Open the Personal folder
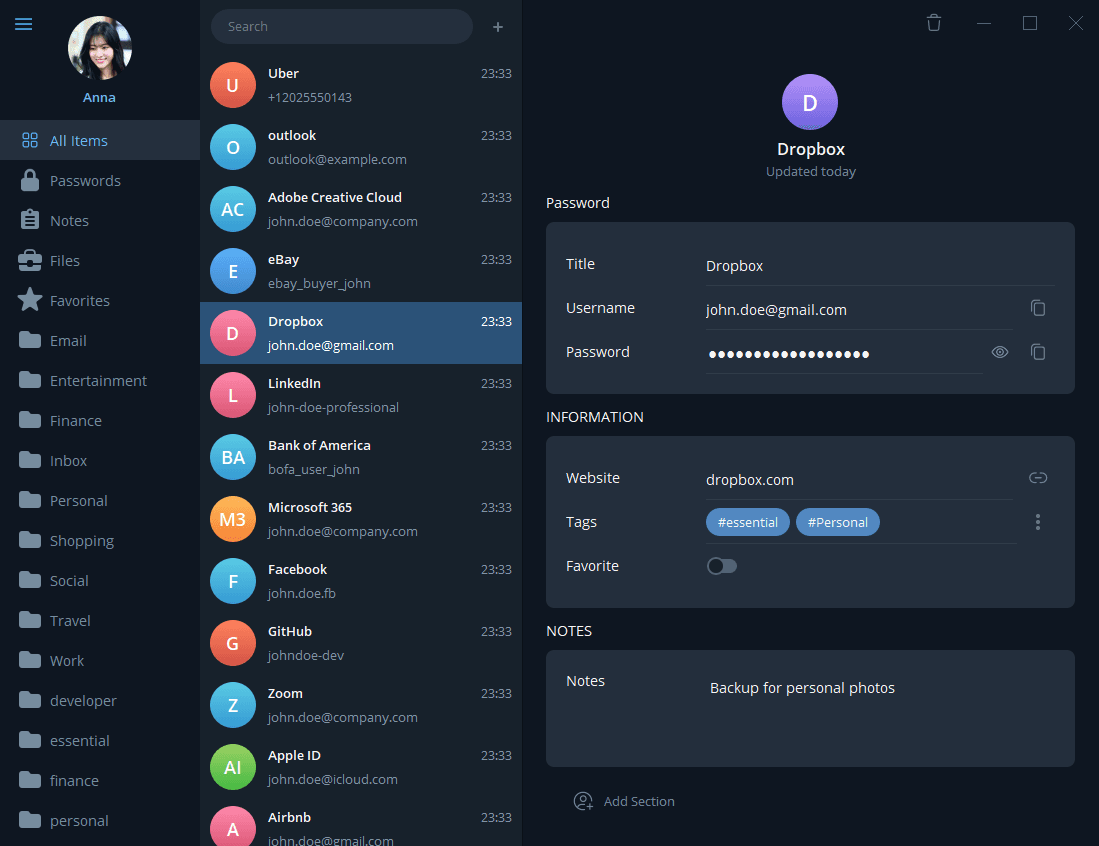The image size is (1099, 846). point(100,500)
